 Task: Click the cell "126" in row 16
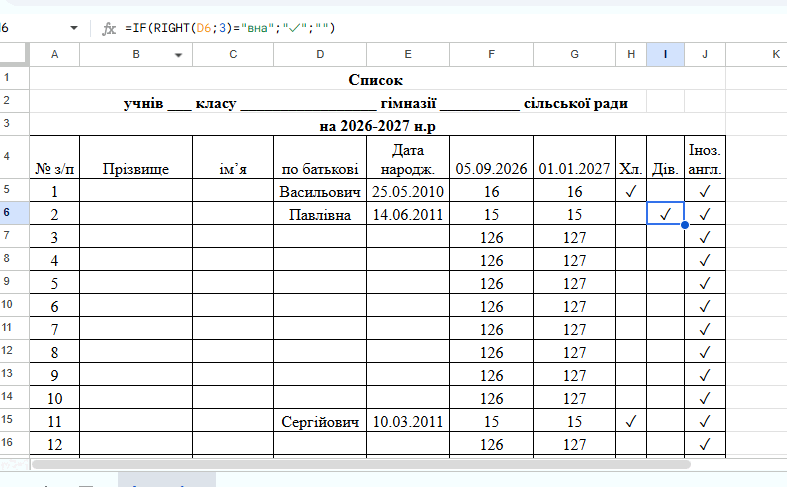pyautogui.click(x=491, y=444)
